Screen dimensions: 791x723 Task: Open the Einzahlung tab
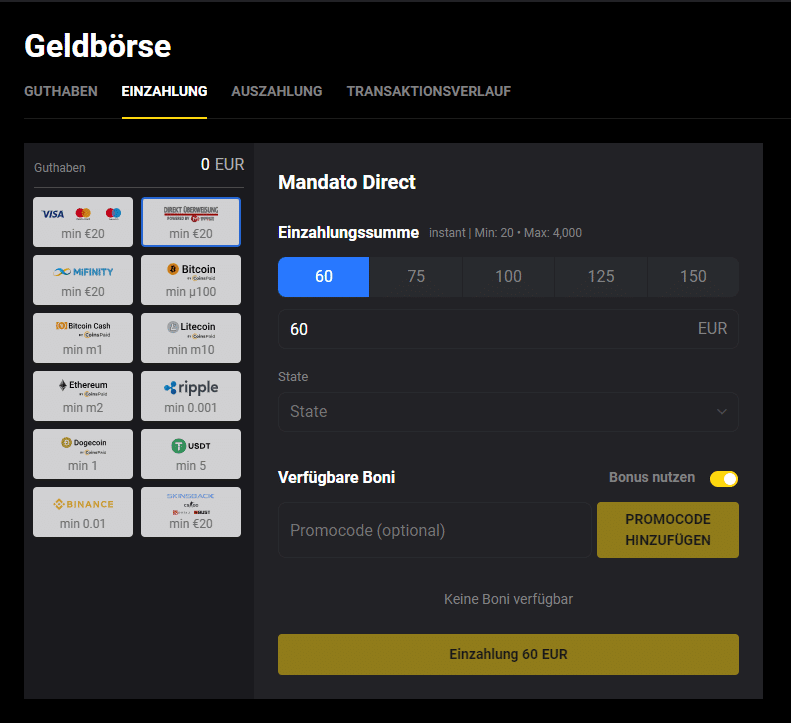[164, 91]
